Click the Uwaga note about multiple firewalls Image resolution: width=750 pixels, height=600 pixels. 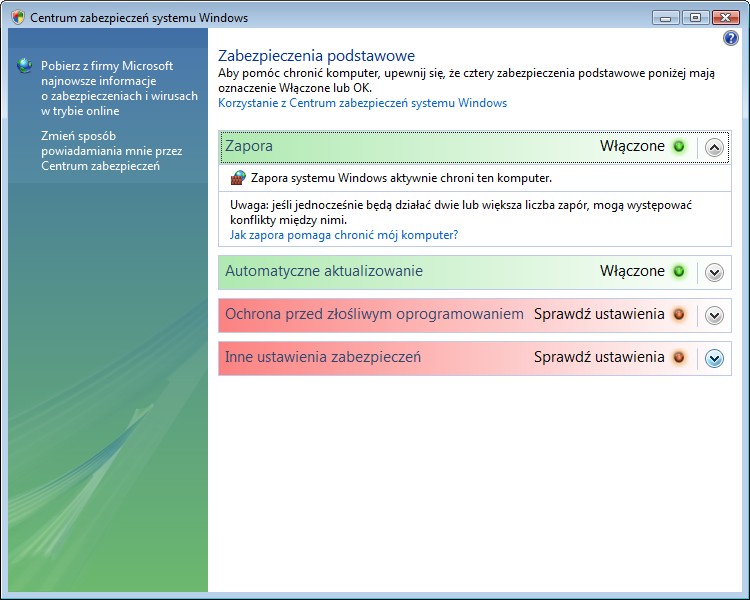[x=461, y=212]
